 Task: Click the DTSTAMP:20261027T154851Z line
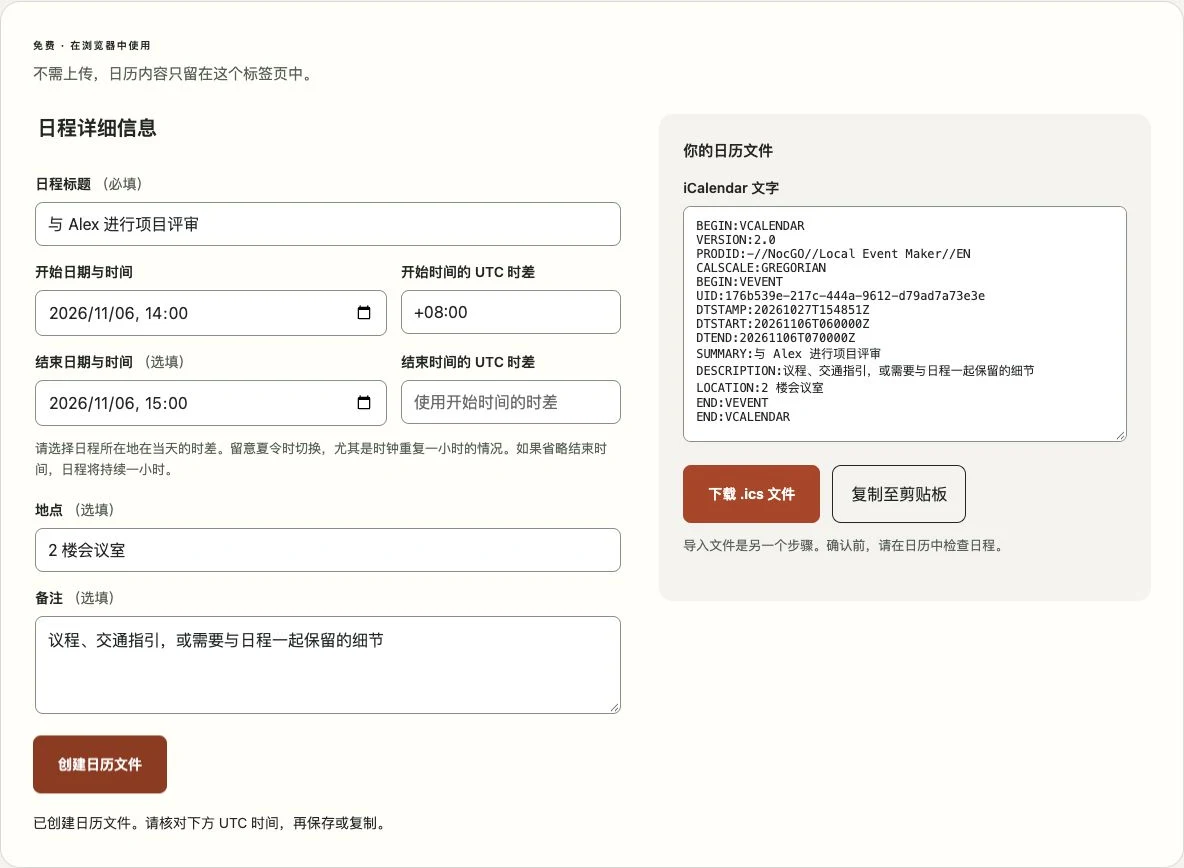(783, 310)
